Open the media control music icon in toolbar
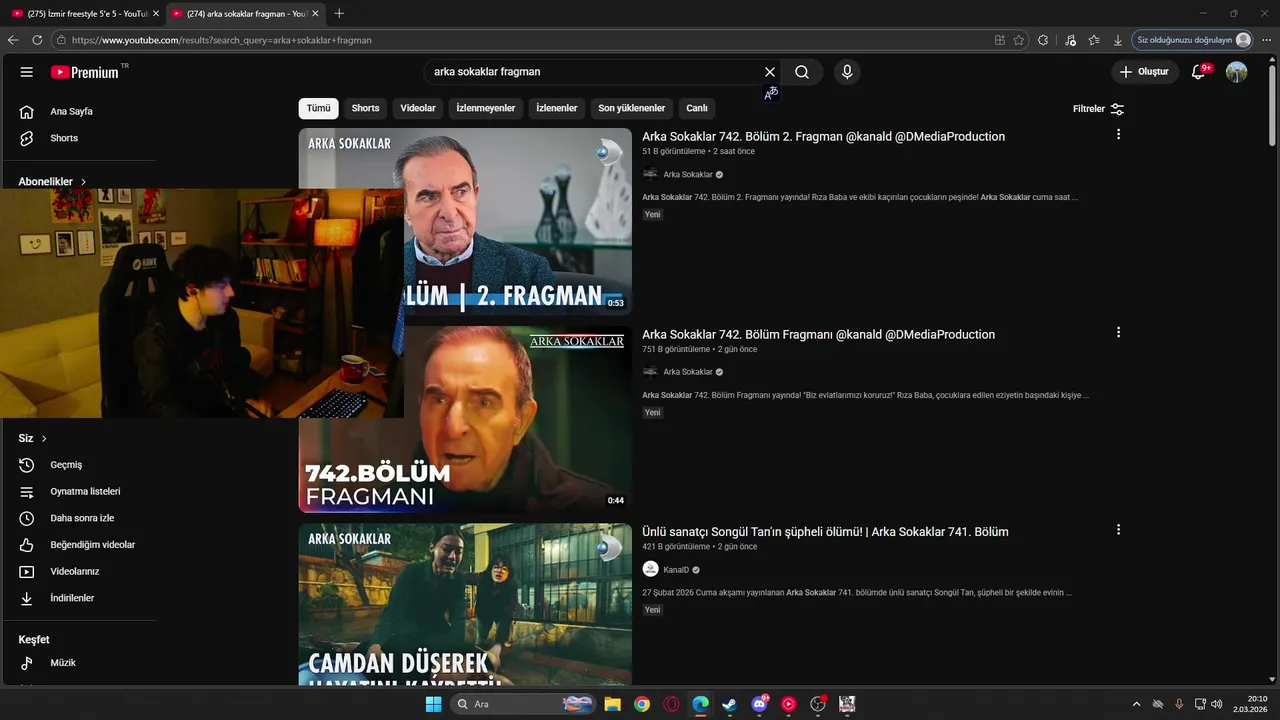1280x720 pixels. [x=1070, y=40]
